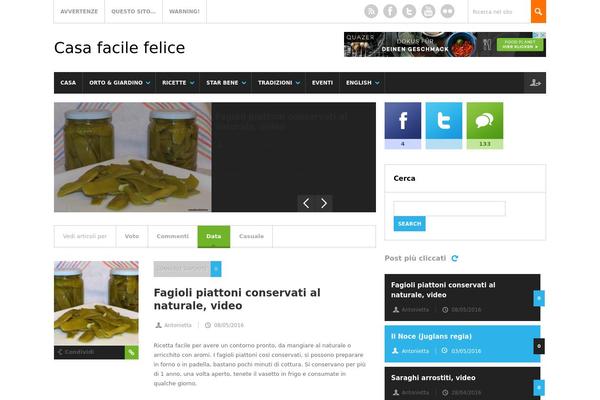The image size is (600, 400).
Task: Select the Casuale sorting tab
Action: tap(251, 236)
